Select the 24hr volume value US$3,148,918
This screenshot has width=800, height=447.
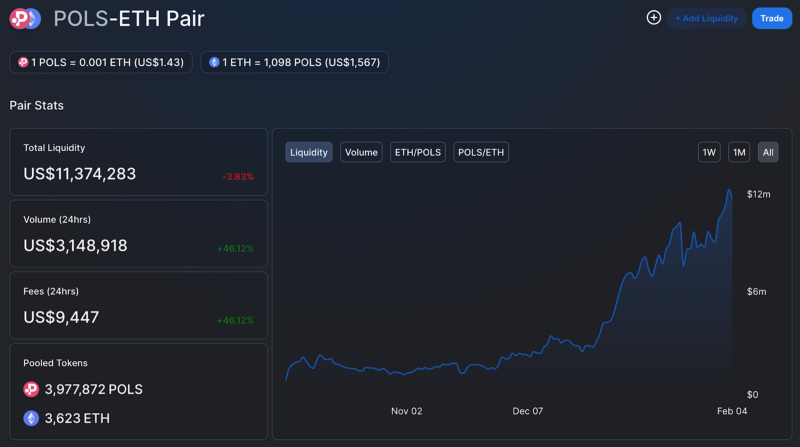[x=76, y=245]
